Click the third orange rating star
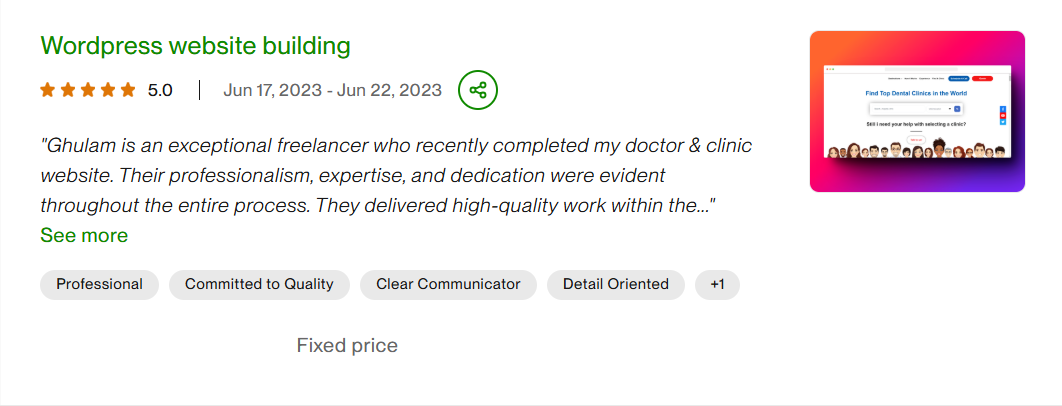The image size is (1062, 406). point(87,90)
